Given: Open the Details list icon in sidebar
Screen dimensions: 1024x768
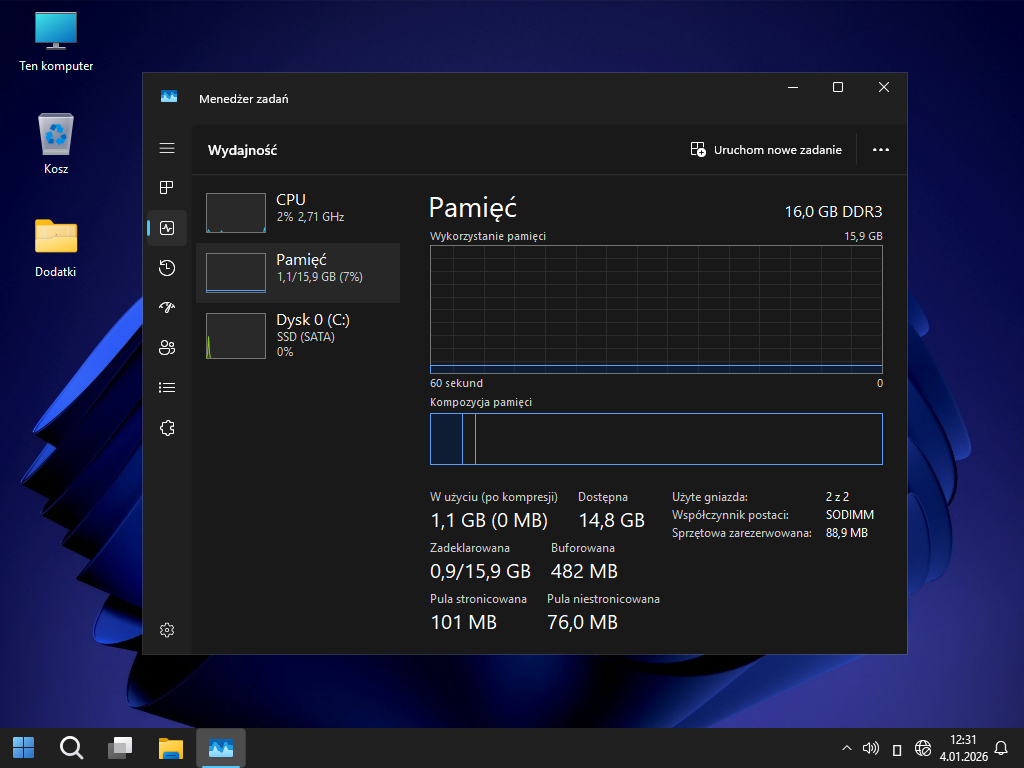Looking at the screenshot, I should point(167,388).
